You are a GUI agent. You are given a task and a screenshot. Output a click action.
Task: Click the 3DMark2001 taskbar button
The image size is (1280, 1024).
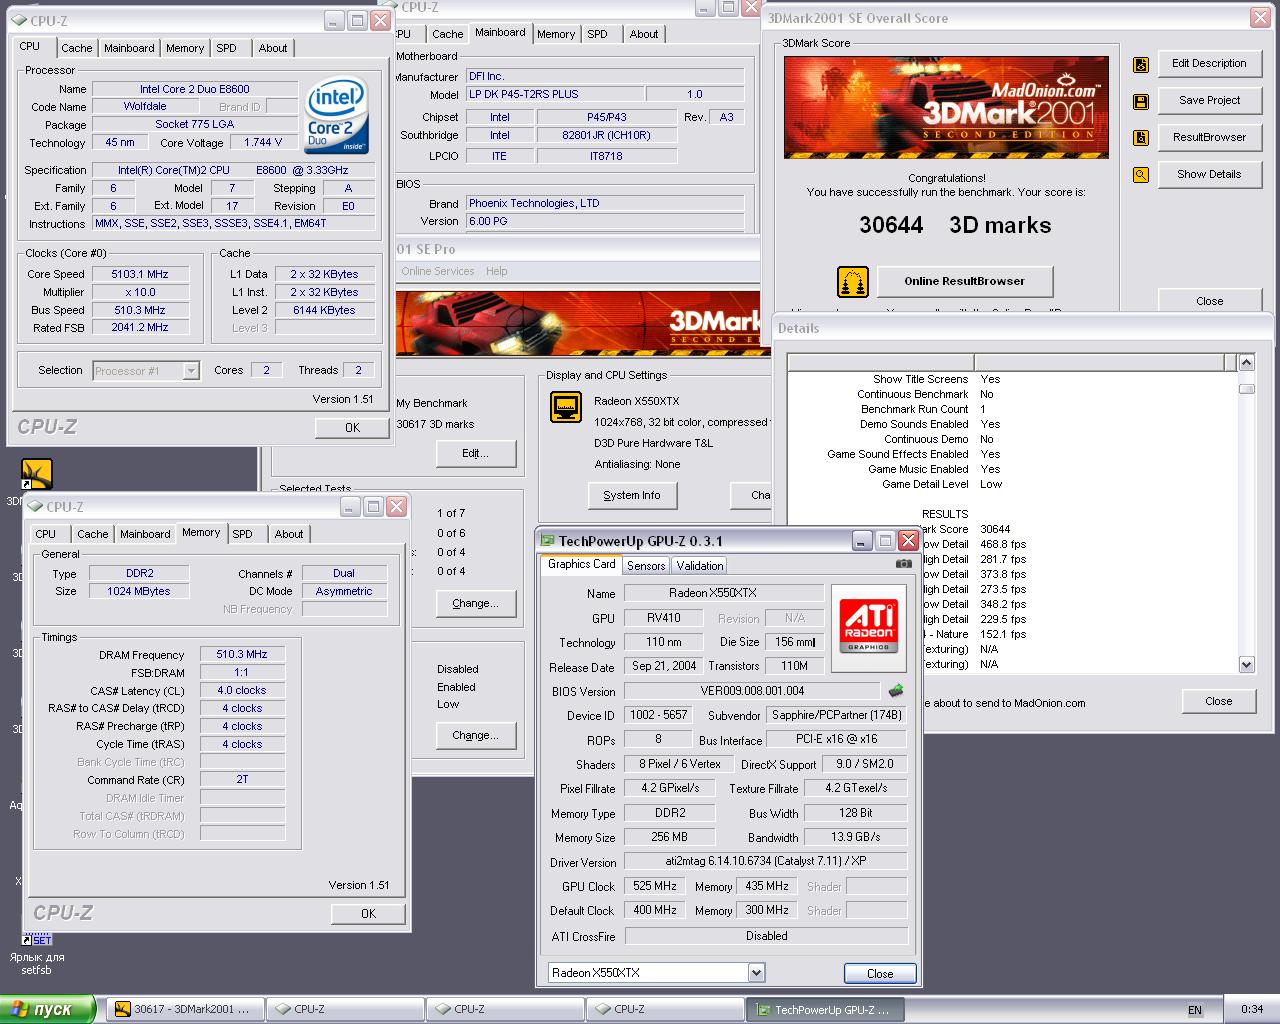(x=186, y=1009)
